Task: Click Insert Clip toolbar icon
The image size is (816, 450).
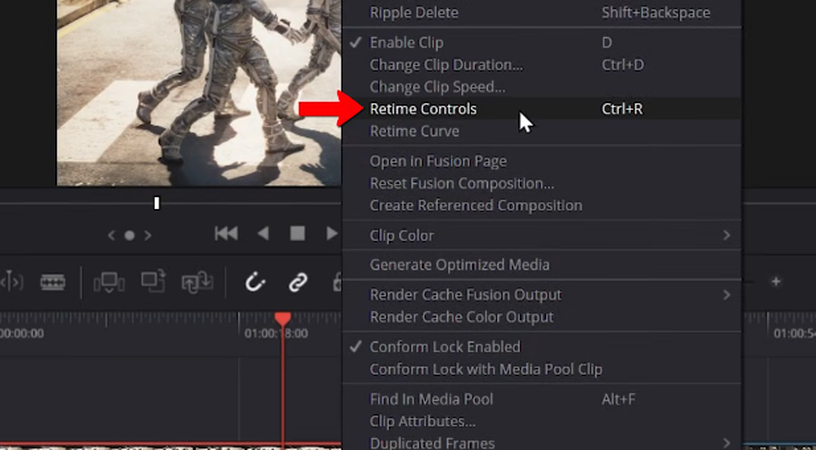Action: (x=109, y=282)
